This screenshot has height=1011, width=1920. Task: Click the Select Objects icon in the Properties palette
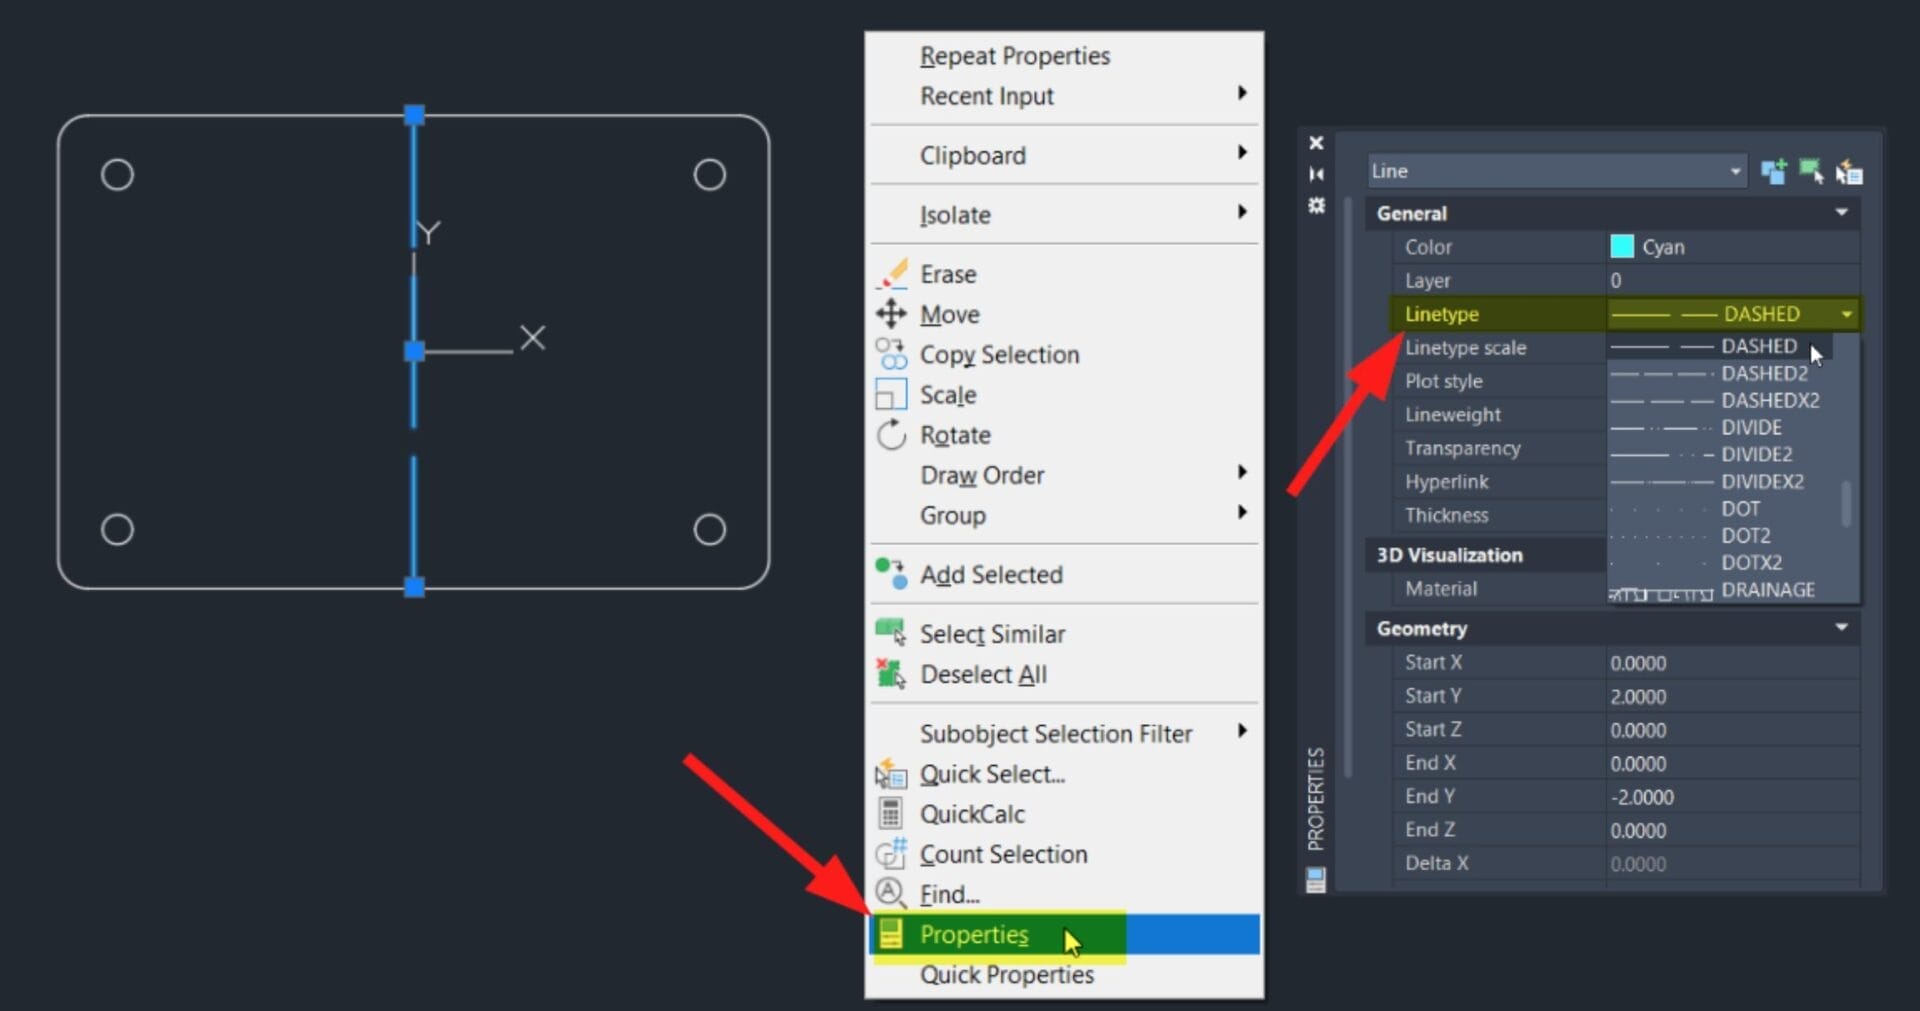pyautogui.click(x=1812, y=171)
